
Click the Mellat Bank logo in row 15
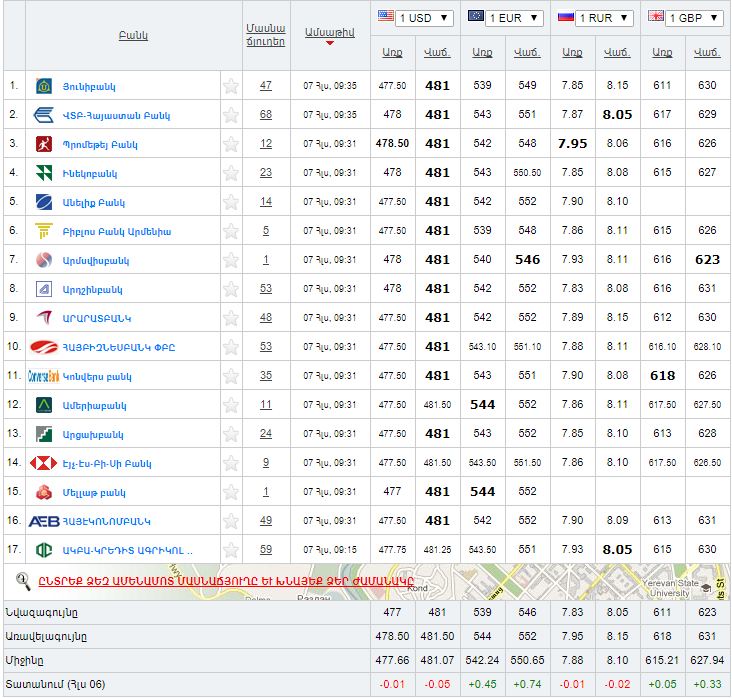(x=44, y=492)
